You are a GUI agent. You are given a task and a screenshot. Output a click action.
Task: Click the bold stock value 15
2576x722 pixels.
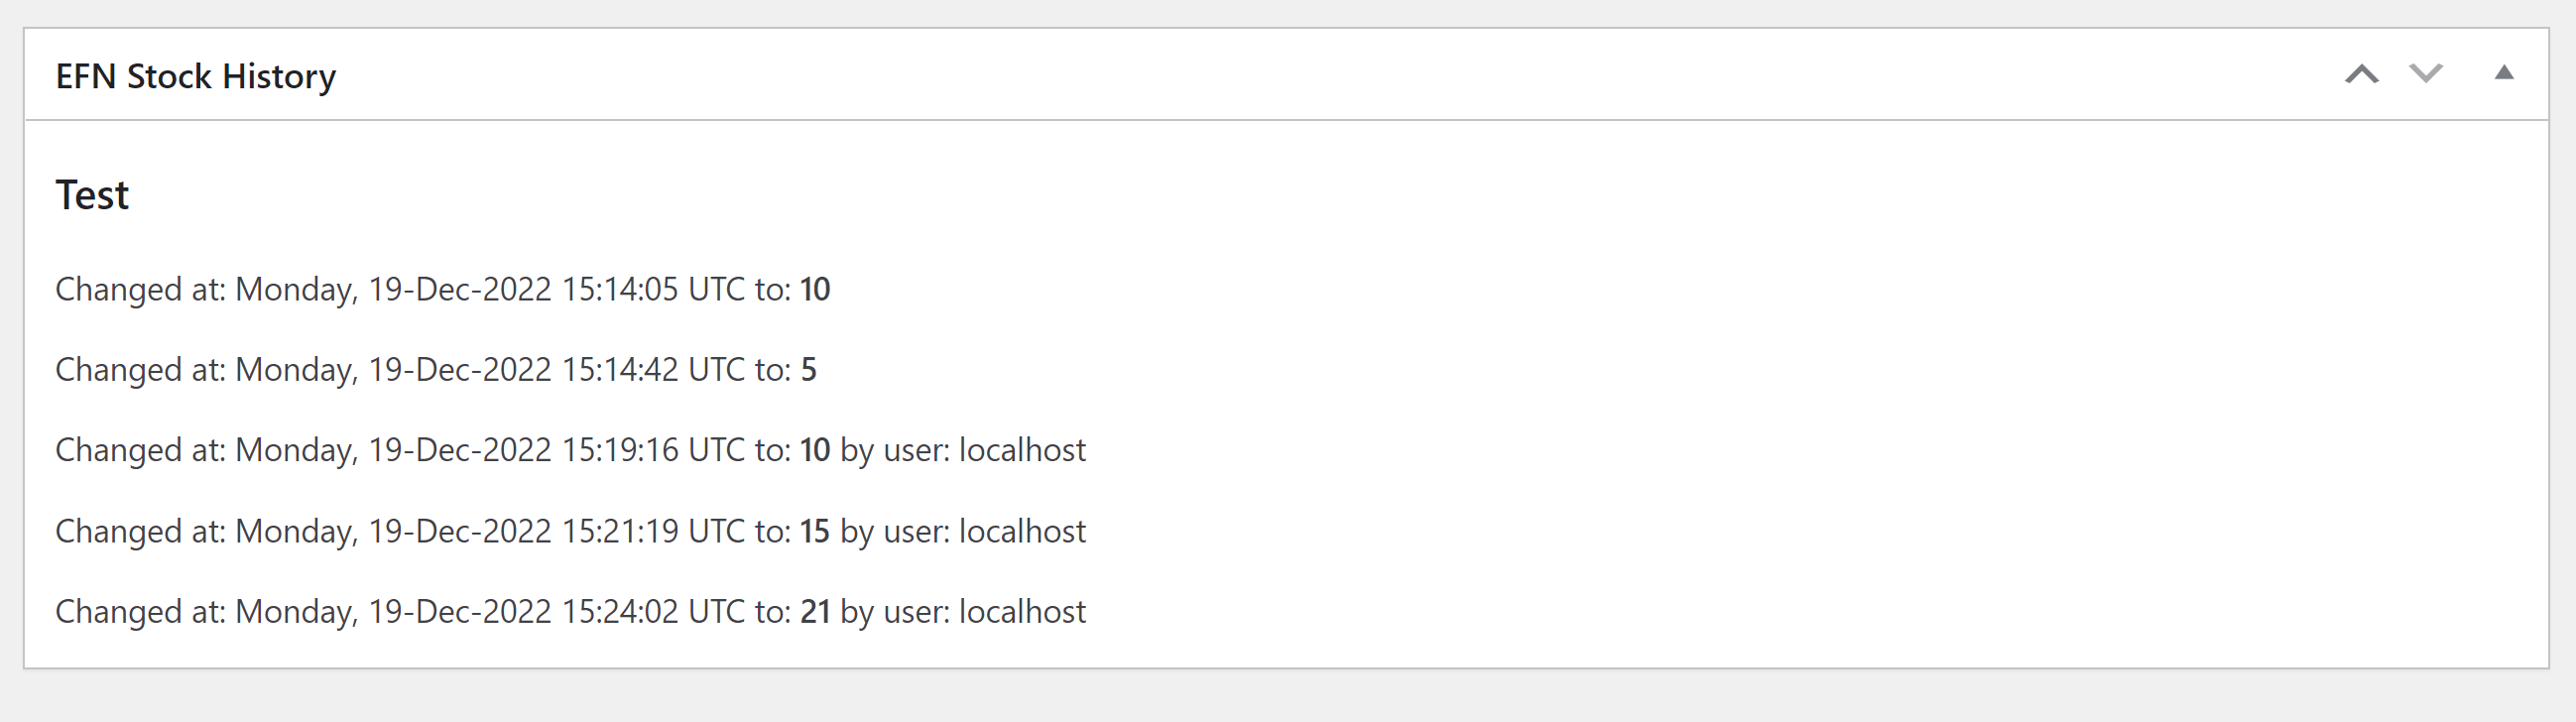click(x=815, y=532)
